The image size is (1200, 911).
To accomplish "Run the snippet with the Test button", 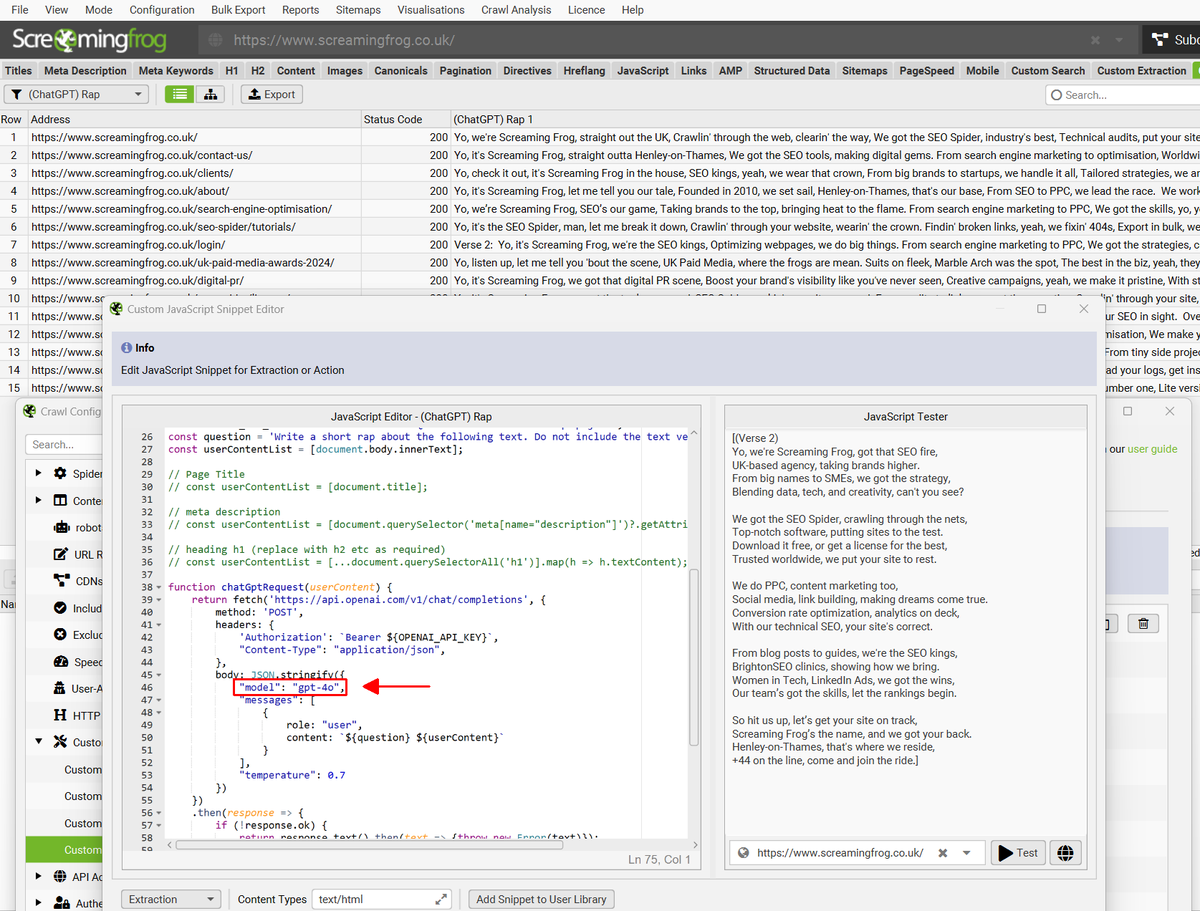I will [x=1016, y=853].
